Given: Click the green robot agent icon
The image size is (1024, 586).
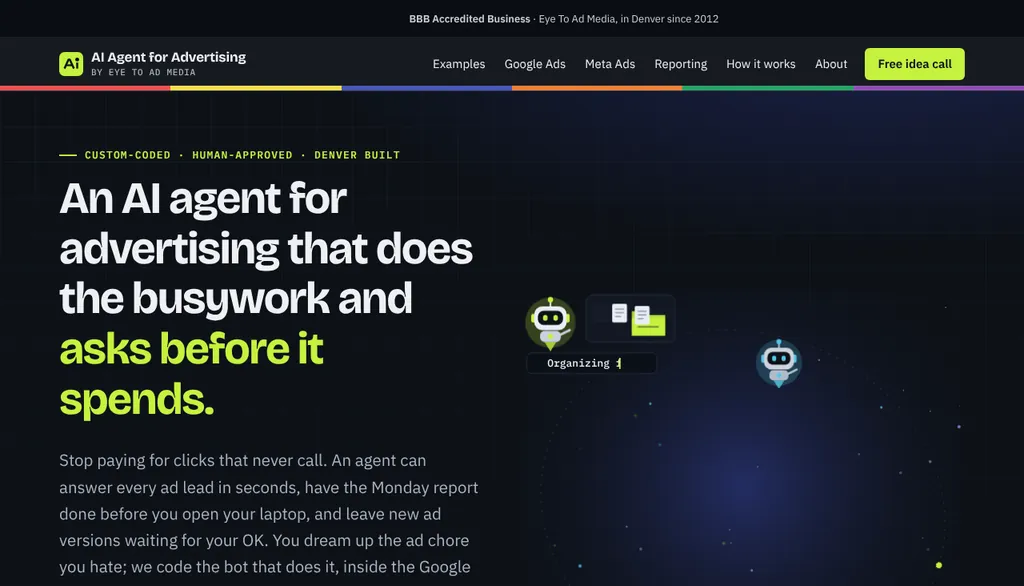Looking at the screenshot, I should [x=551, y=323].
